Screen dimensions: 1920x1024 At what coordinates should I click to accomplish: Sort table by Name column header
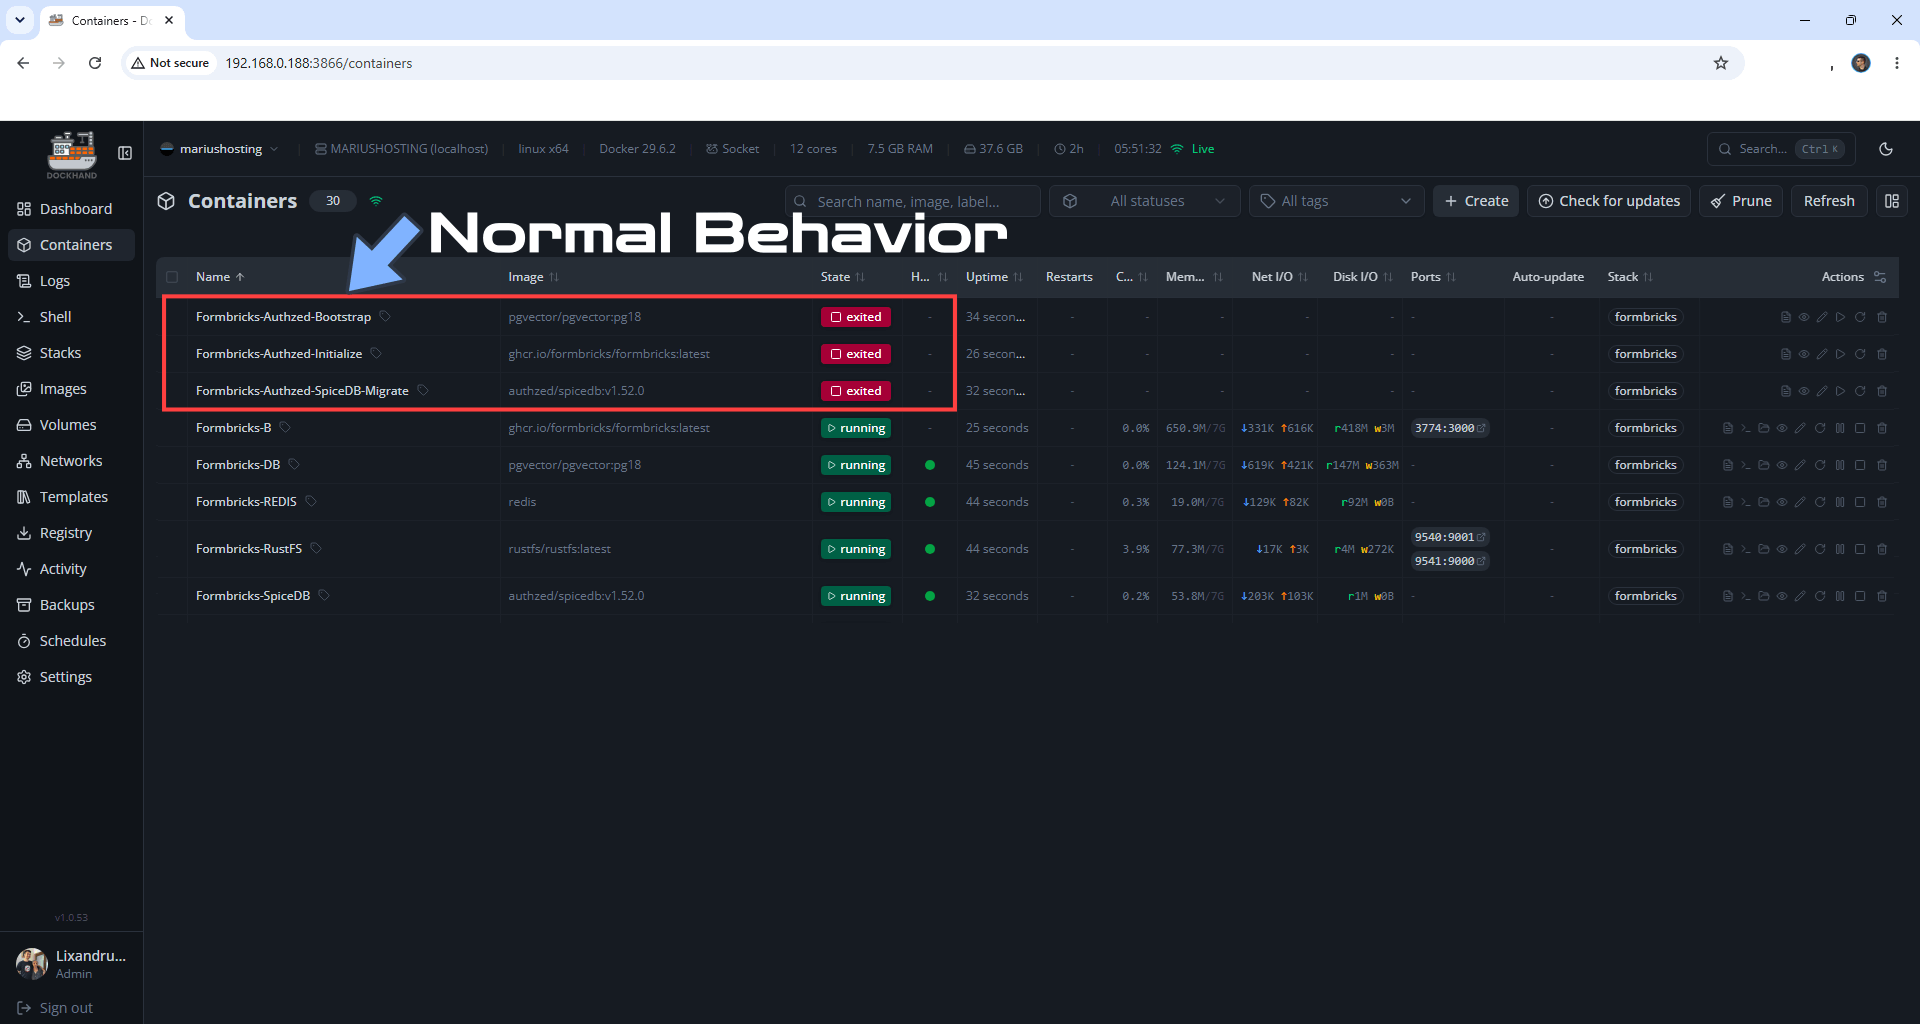[220, 277]
